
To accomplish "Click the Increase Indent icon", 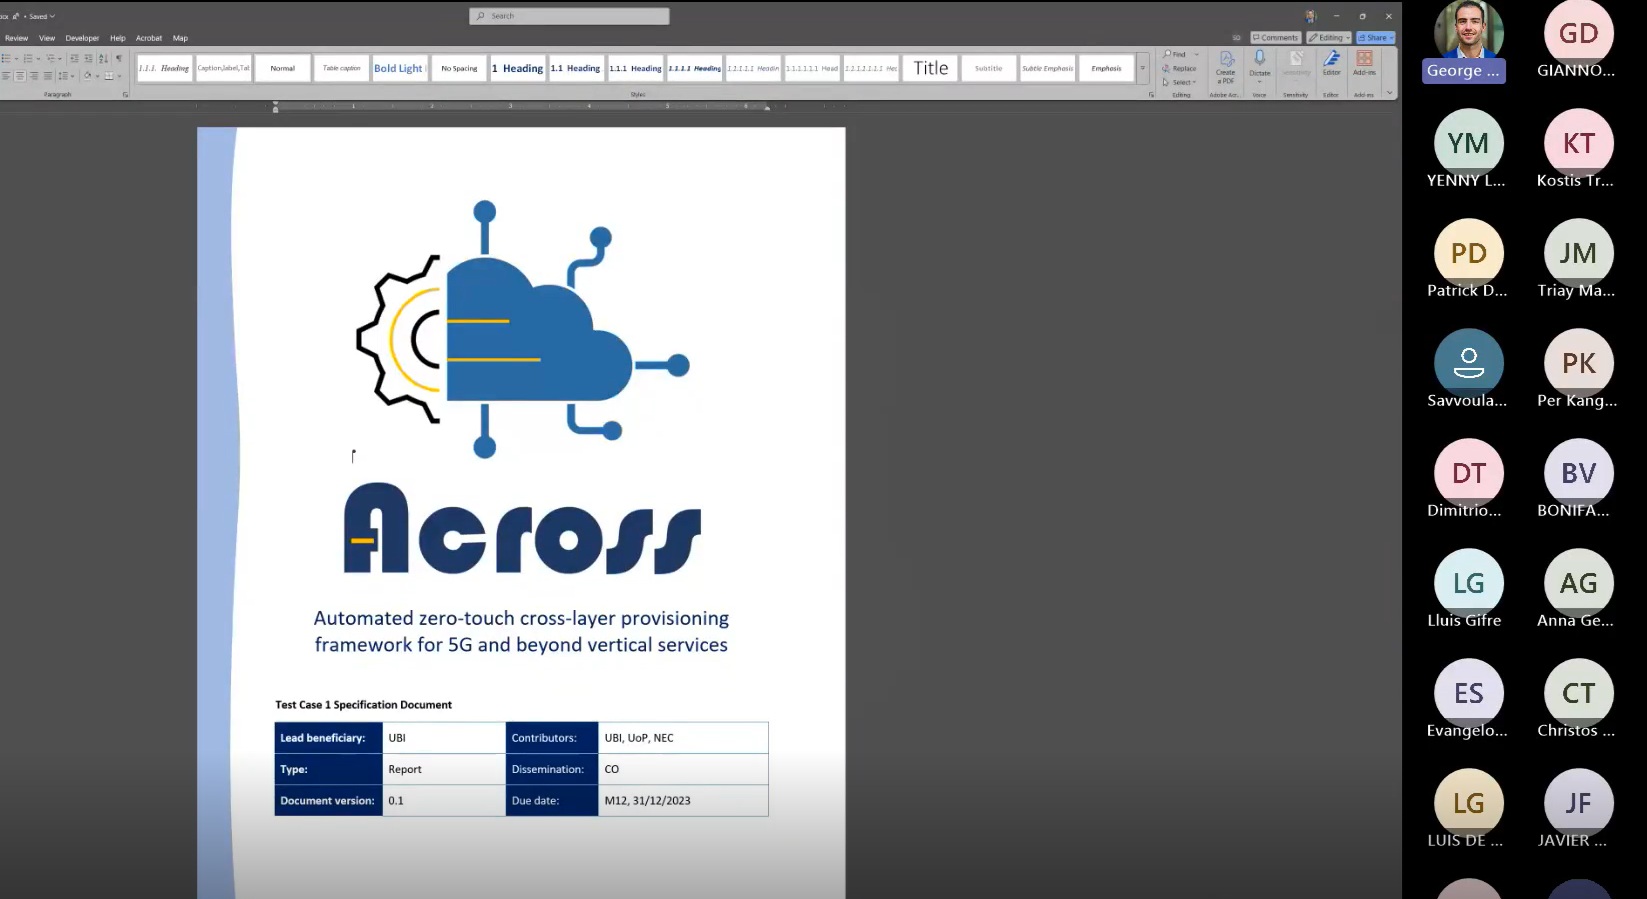I will 88,58.
